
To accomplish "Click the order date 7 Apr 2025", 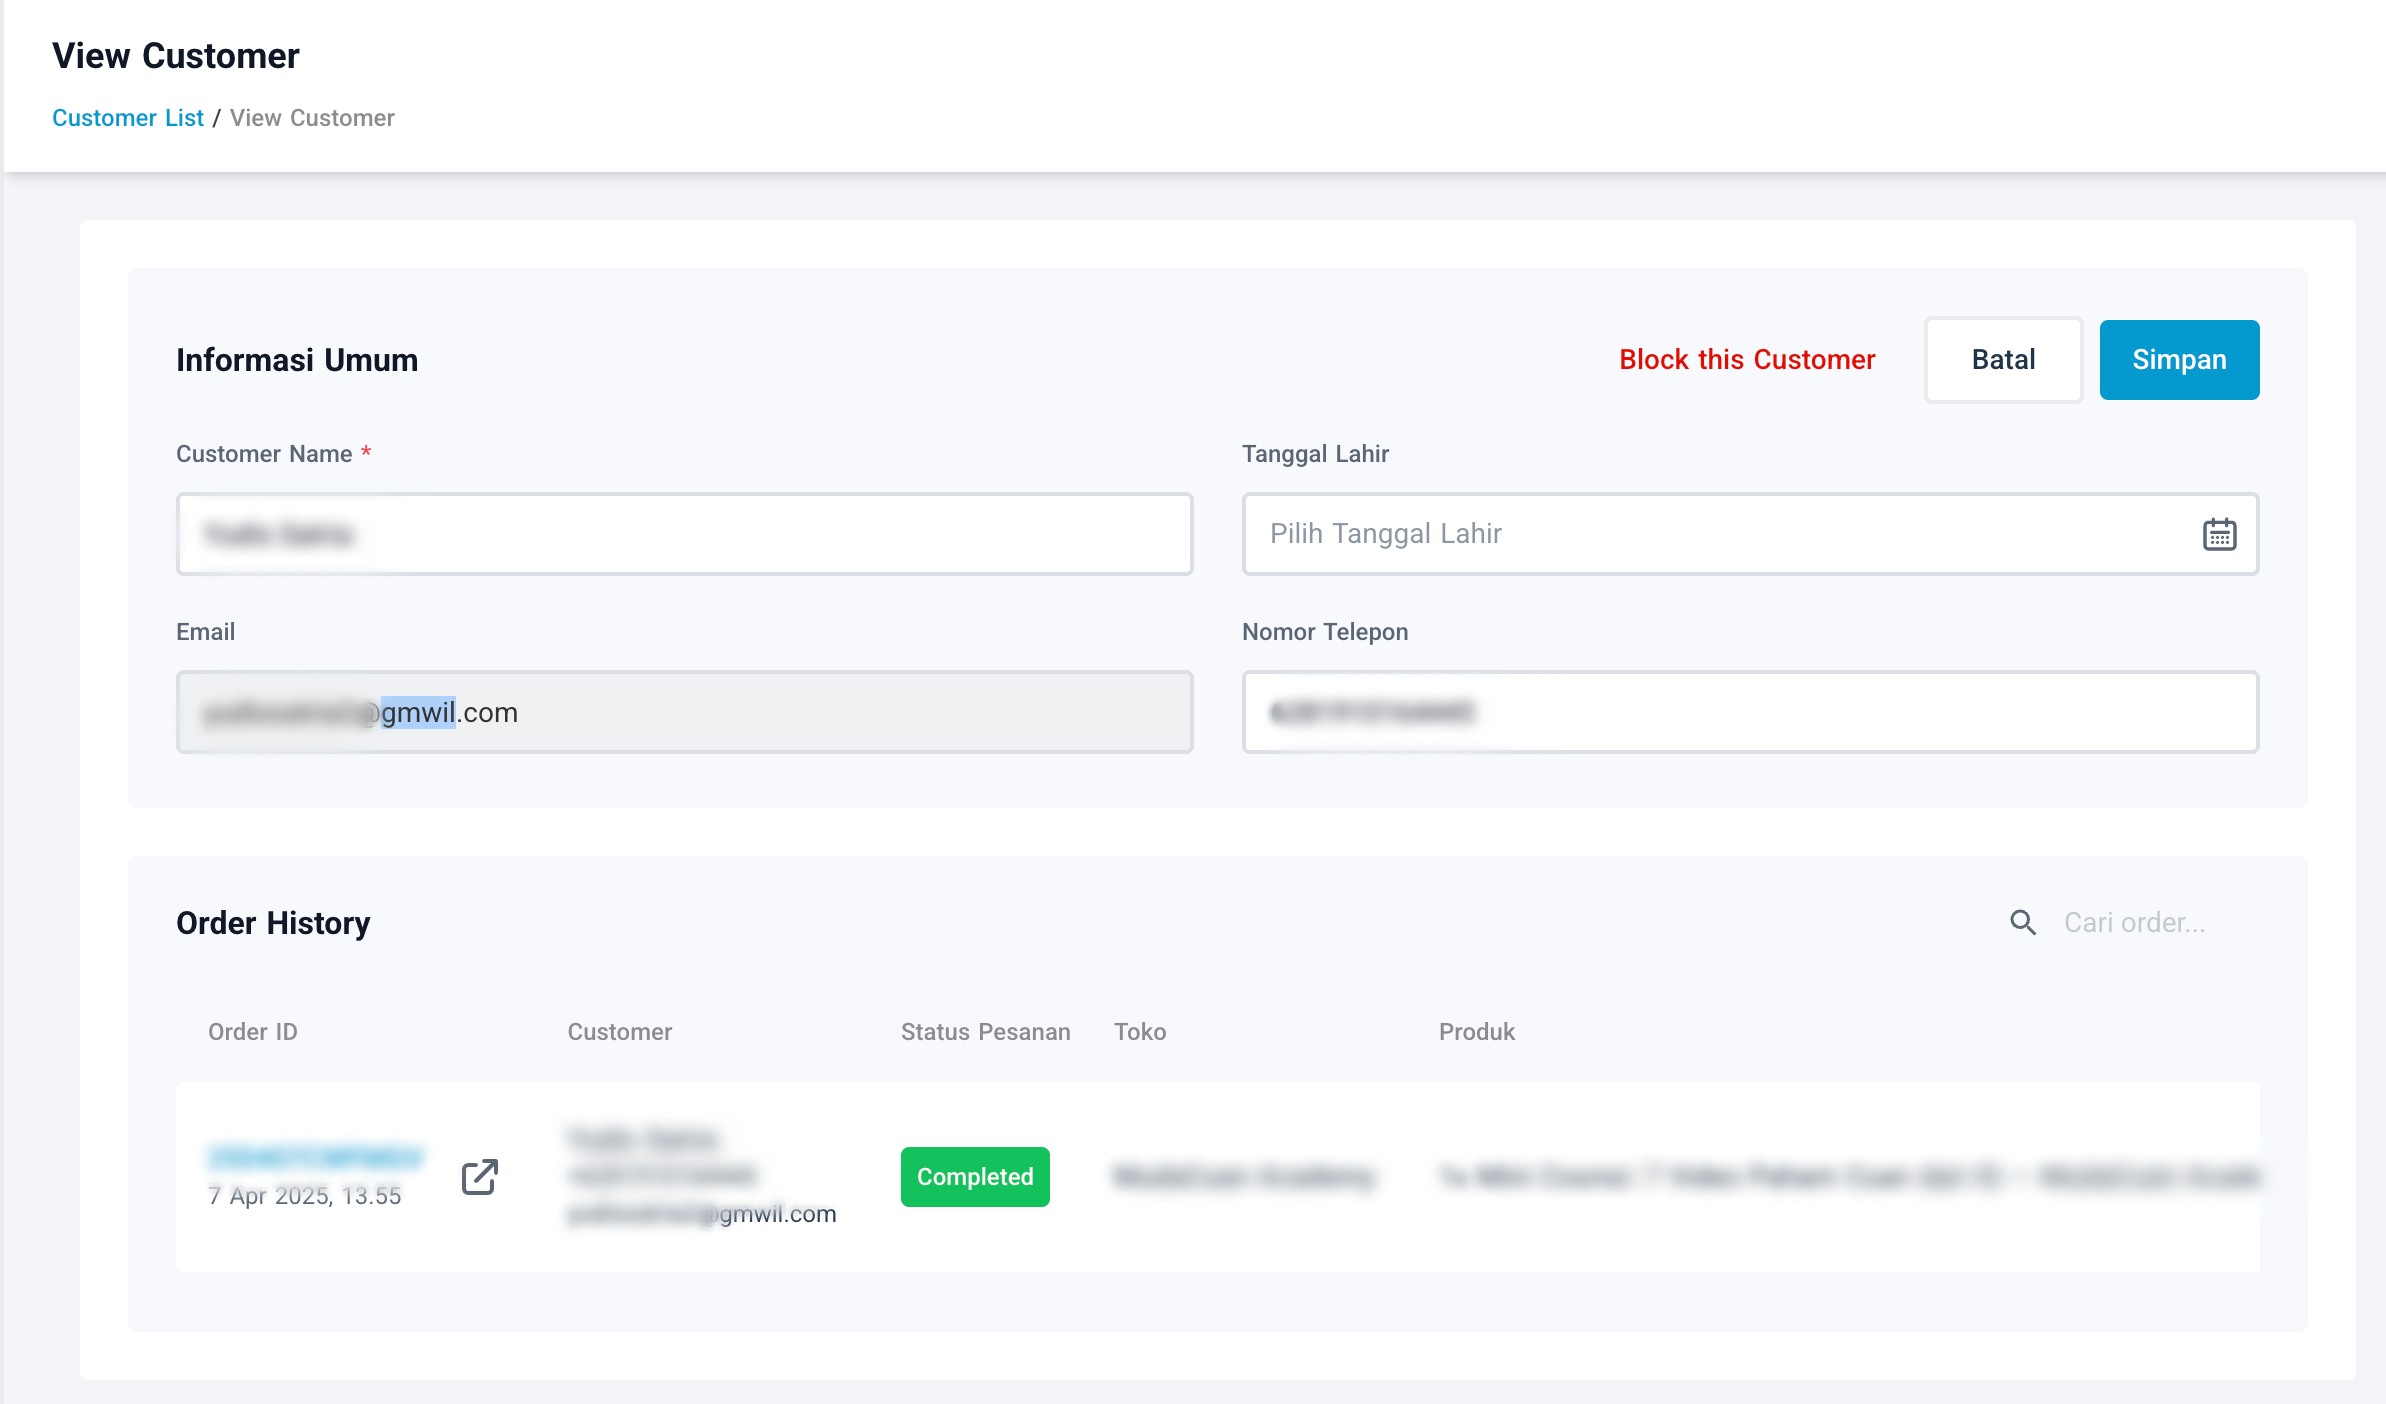I will click(304, 1196).
